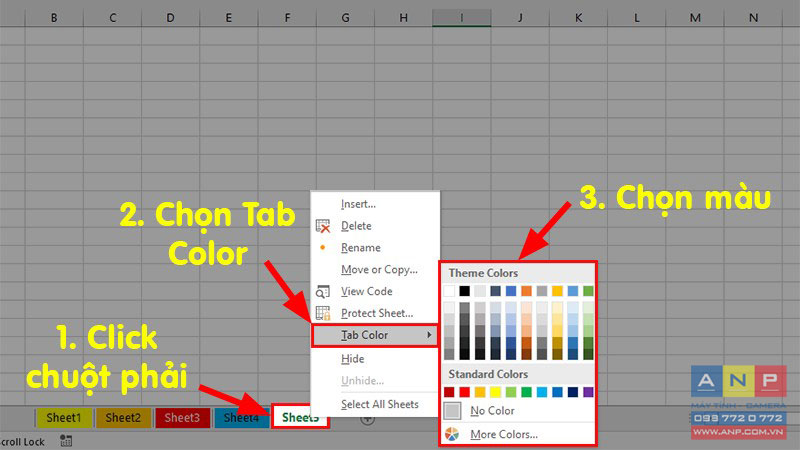Click the Theme Colors heading
This screenshot has width=800, height=450.
483,273
